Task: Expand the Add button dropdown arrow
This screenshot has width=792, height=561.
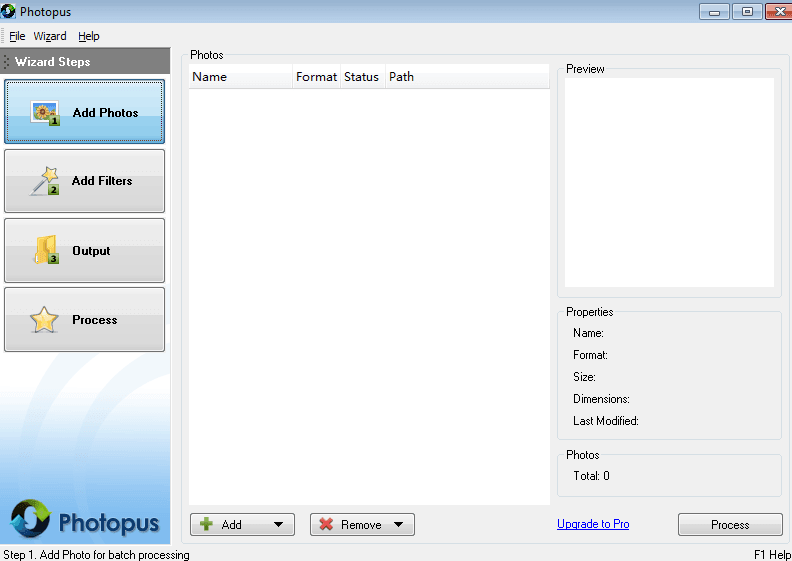Action: tap(278, 525)
